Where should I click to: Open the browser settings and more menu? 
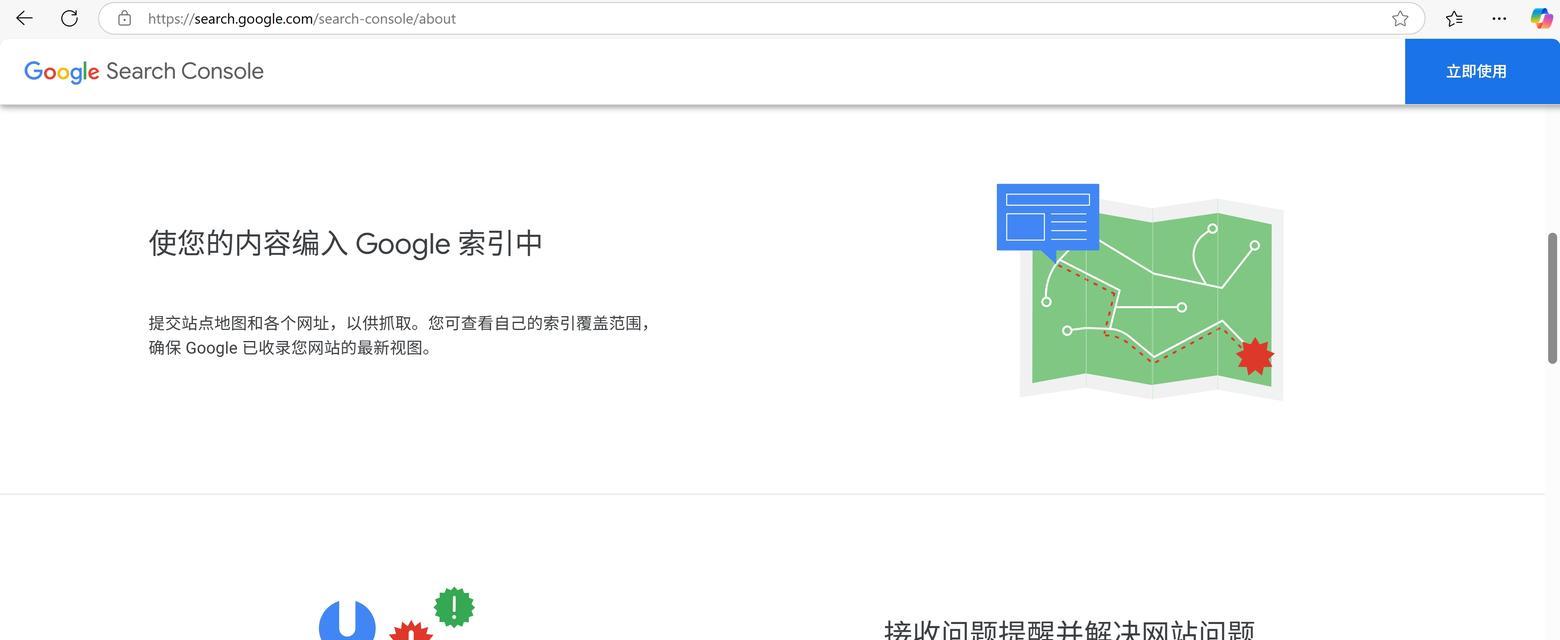tap(1499, 18)
